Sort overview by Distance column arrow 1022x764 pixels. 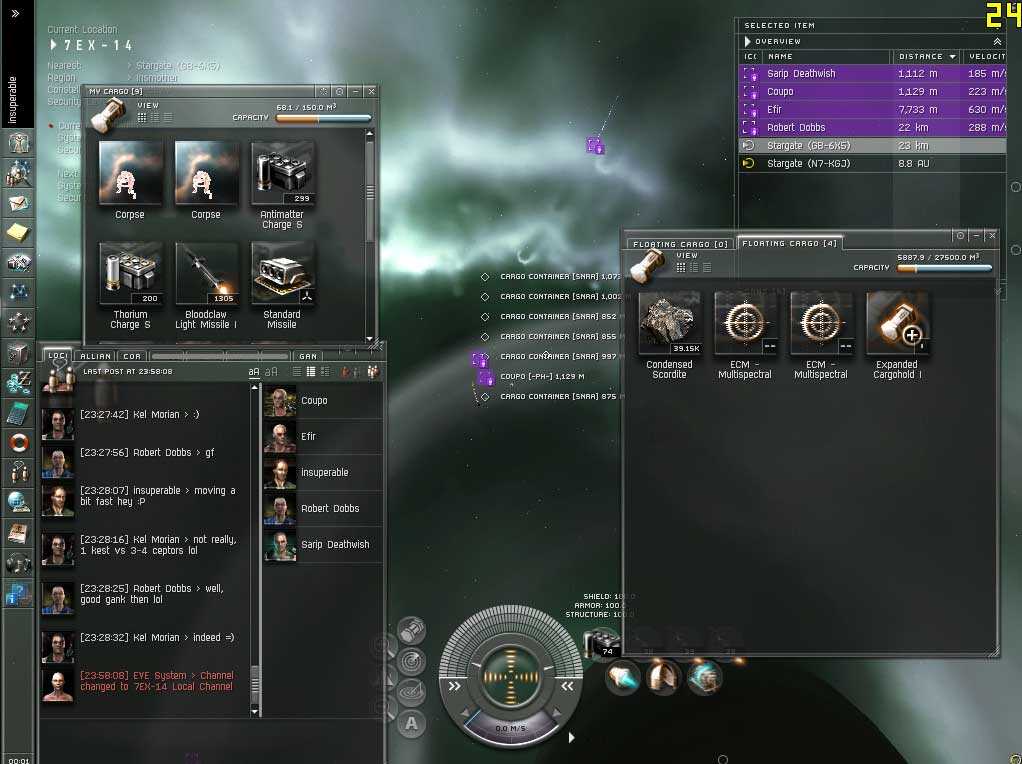(952, 57)
